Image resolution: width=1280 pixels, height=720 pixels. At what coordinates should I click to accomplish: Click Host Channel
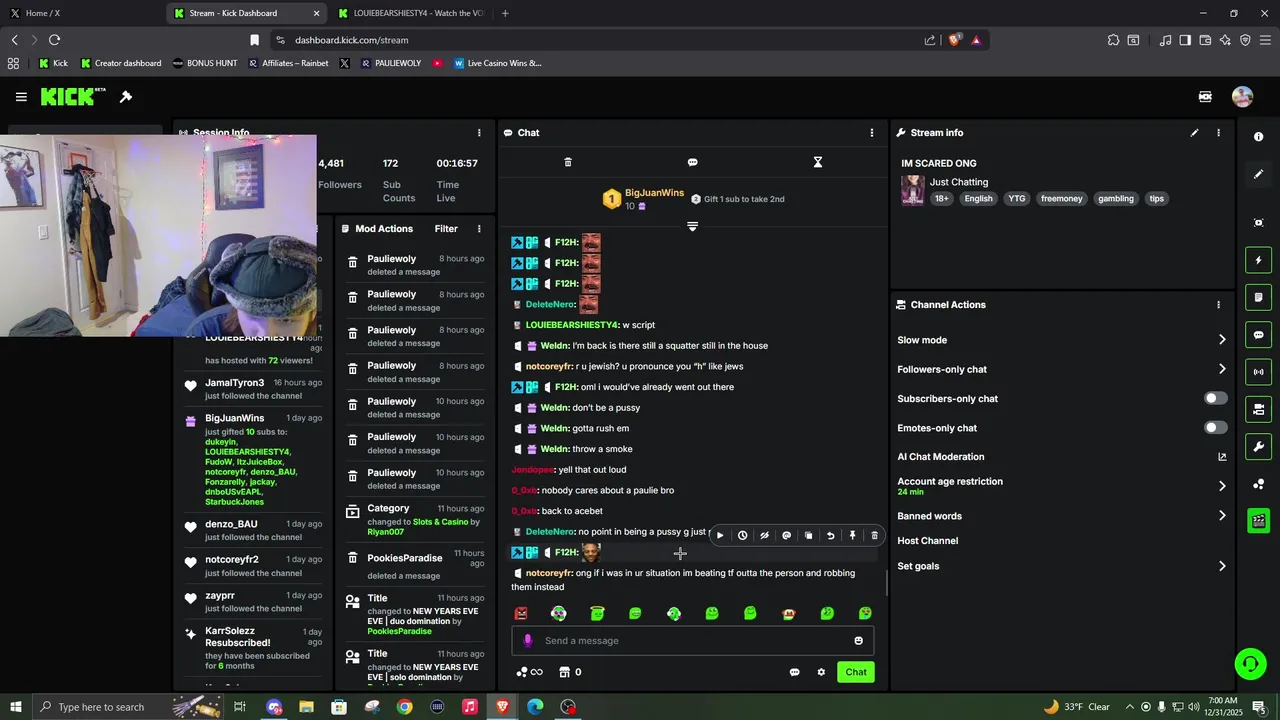click(x=927, y=541)
